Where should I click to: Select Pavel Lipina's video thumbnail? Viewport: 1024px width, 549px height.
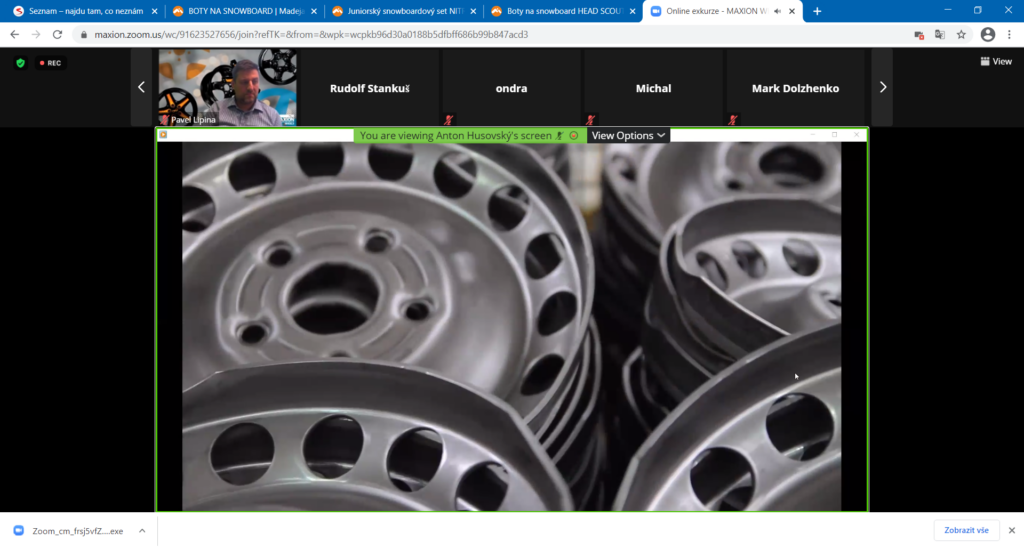(228, 88)
